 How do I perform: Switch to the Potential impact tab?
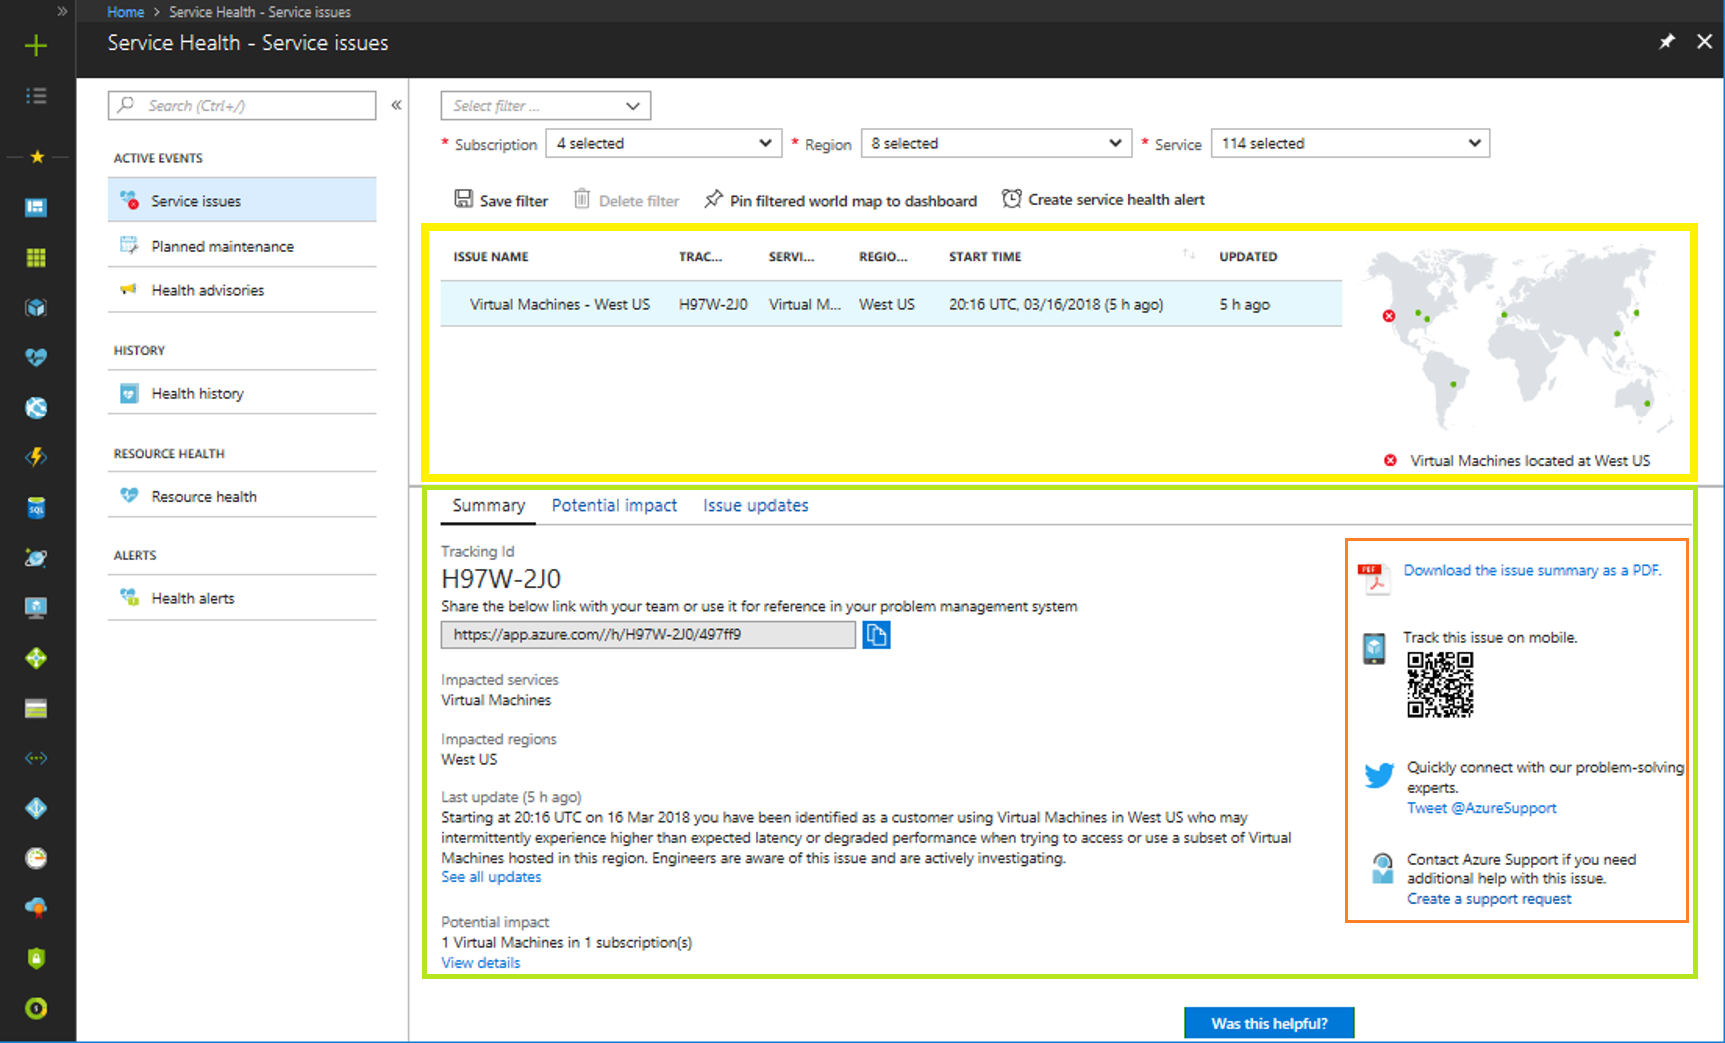(614, 506)
